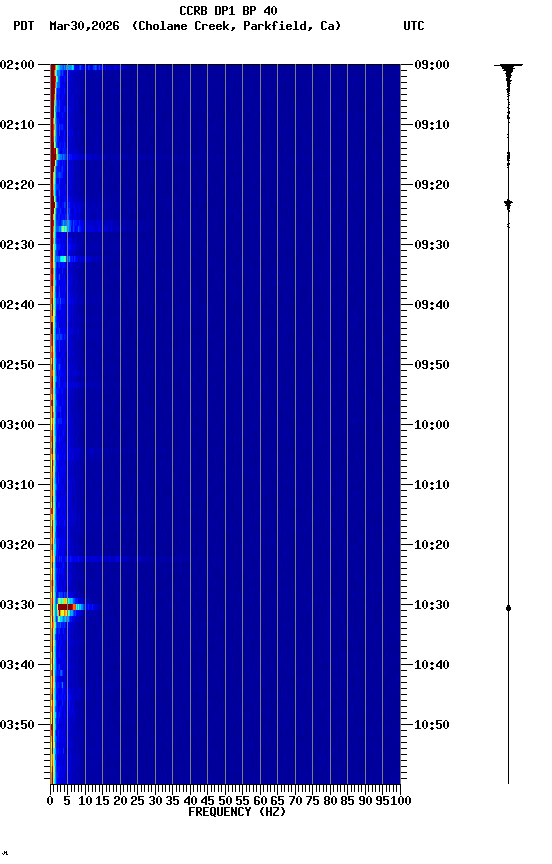Click the '25' frequency axis tick label
This screenshot has height=864, width=552.
pyautogui.click(x=138, y=801)
